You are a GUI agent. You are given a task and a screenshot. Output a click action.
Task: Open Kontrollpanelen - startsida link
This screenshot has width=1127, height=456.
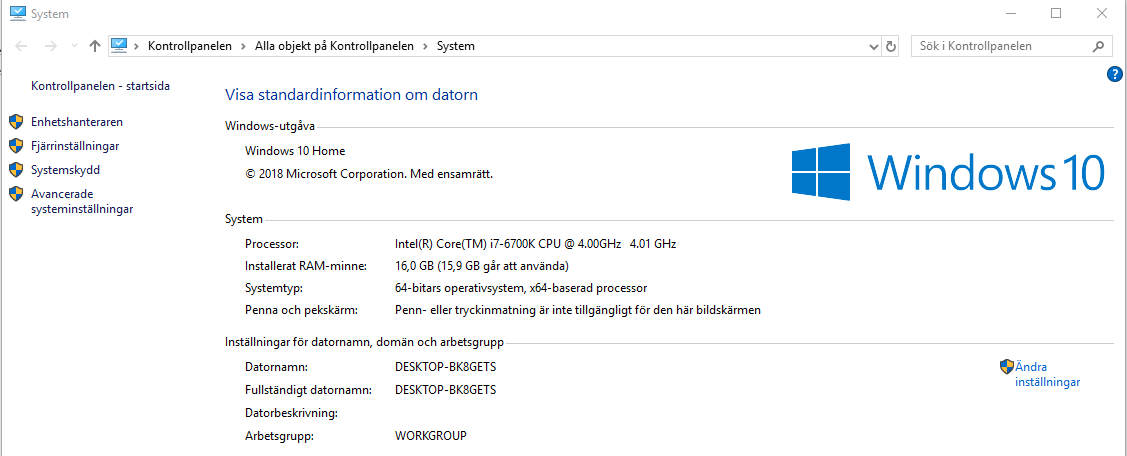click(x=101, y=86)
